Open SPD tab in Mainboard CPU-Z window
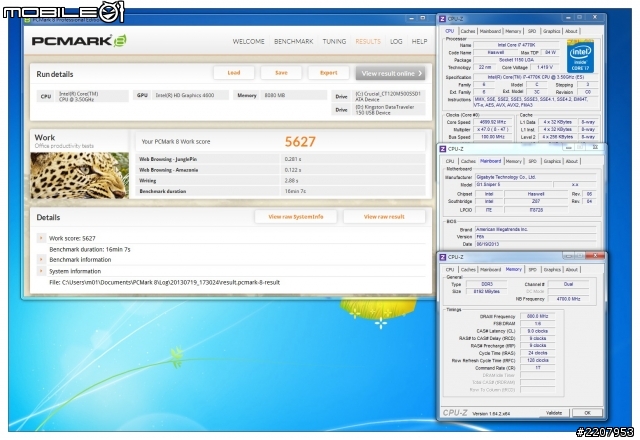The image size is (640, 440). click(532, 161)
